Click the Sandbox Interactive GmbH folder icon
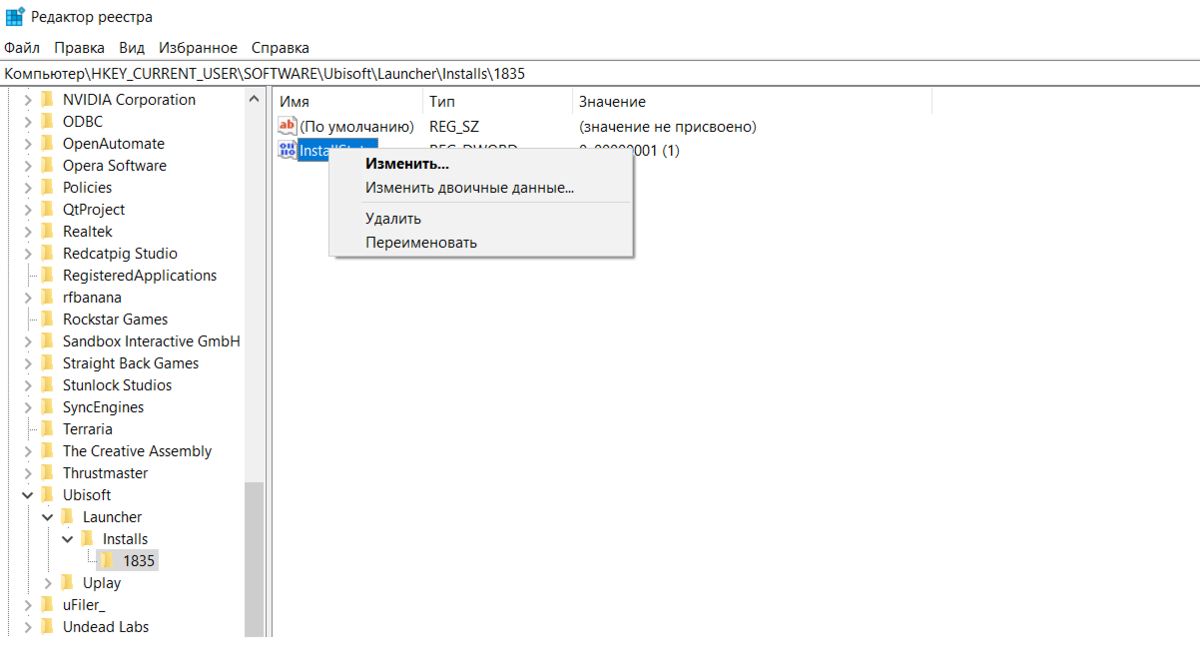 [x=48, y=341]
